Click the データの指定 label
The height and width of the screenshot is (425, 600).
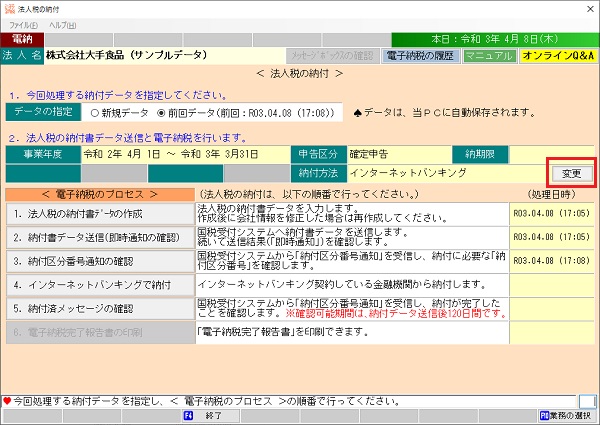pyautogui.click(x=43, y=112)
